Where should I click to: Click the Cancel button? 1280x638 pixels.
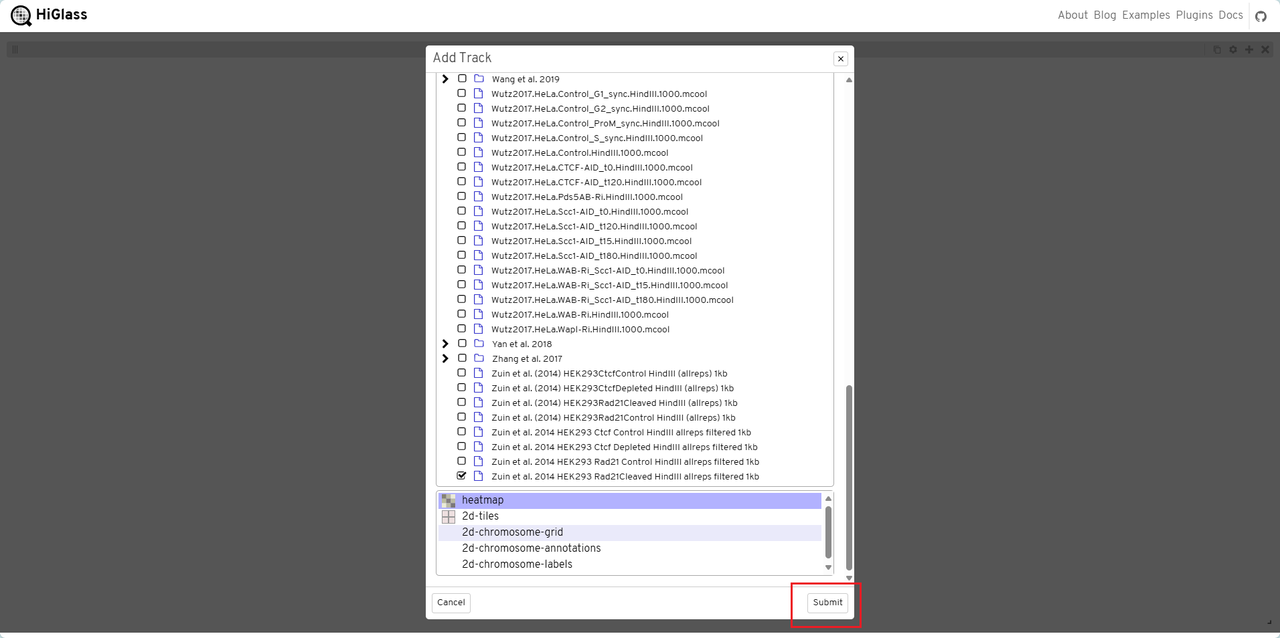click(x=450, y=602)
